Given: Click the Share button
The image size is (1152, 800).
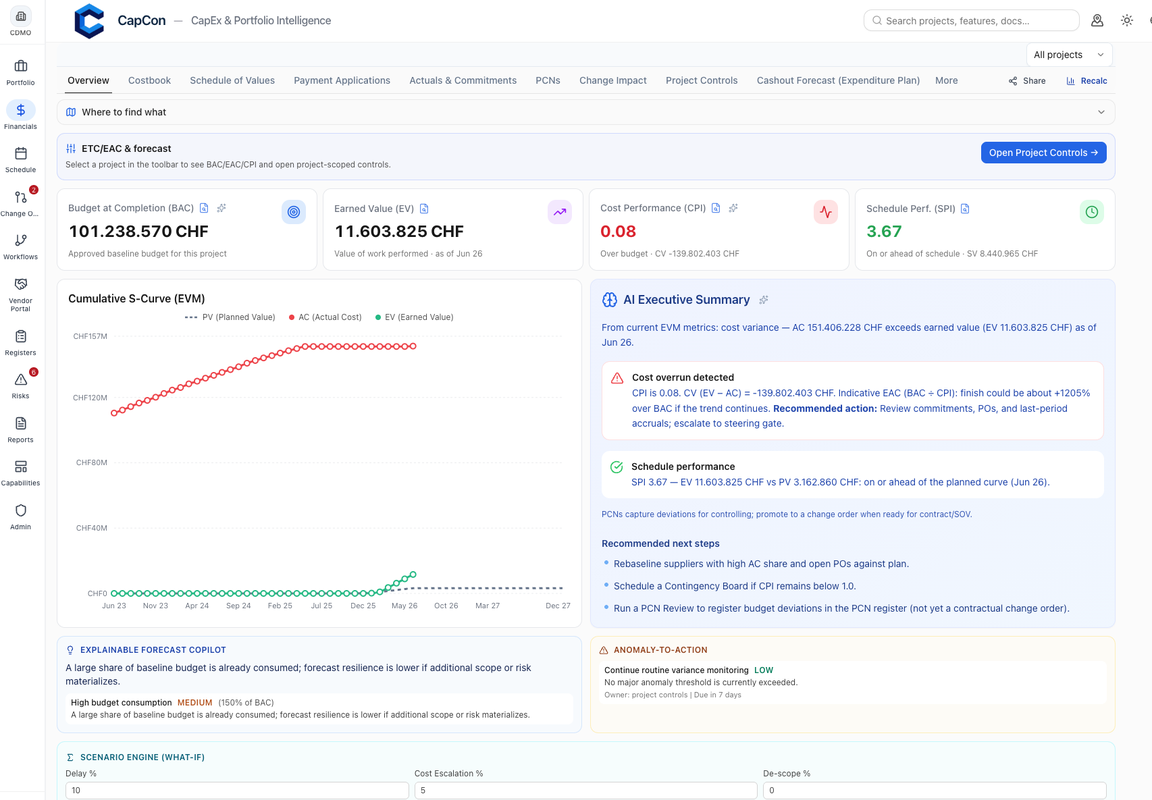Looking at the screenshot, I should pos(1026,81).
